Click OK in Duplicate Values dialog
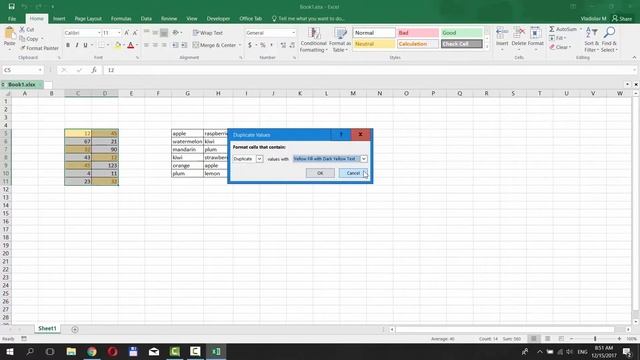The image size is (640, 360). [x=320, y=173]
